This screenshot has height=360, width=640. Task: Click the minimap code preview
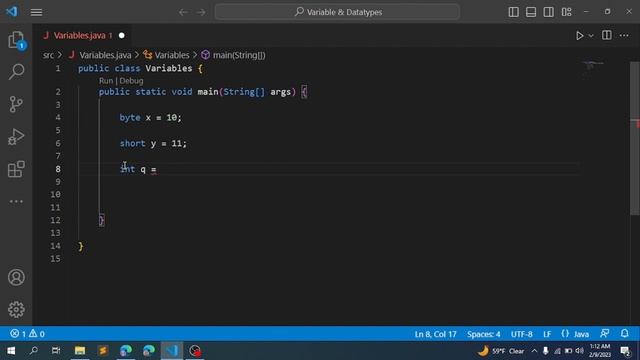(x=594, y=65)
